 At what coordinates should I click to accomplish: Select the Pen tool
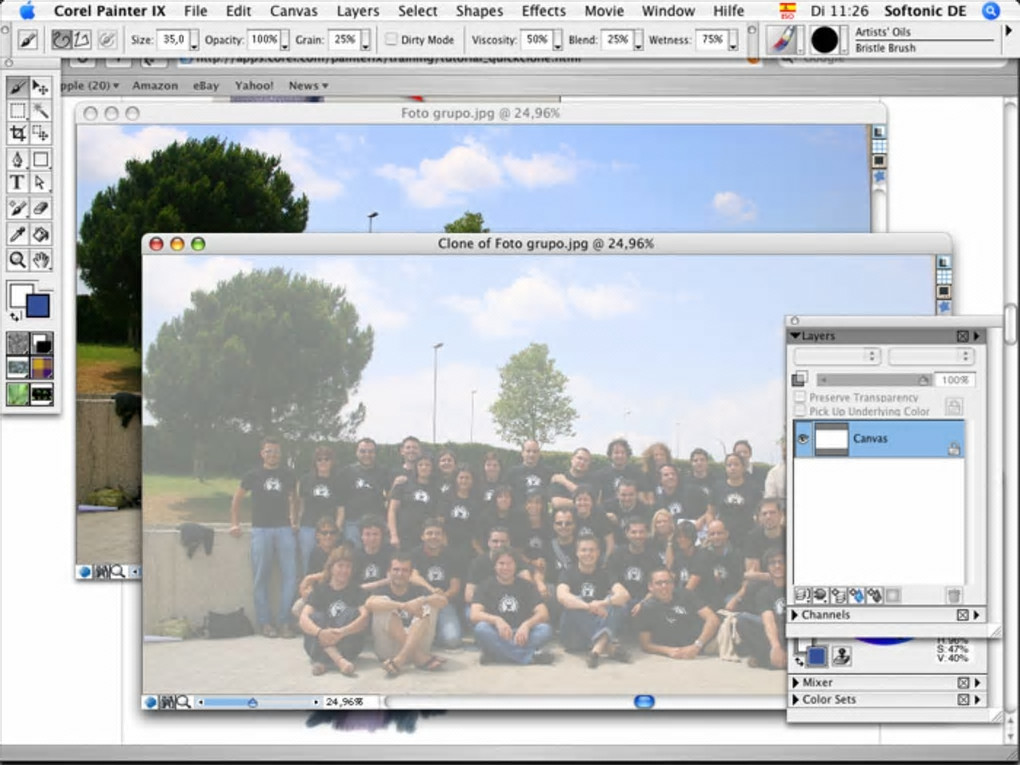18,159
